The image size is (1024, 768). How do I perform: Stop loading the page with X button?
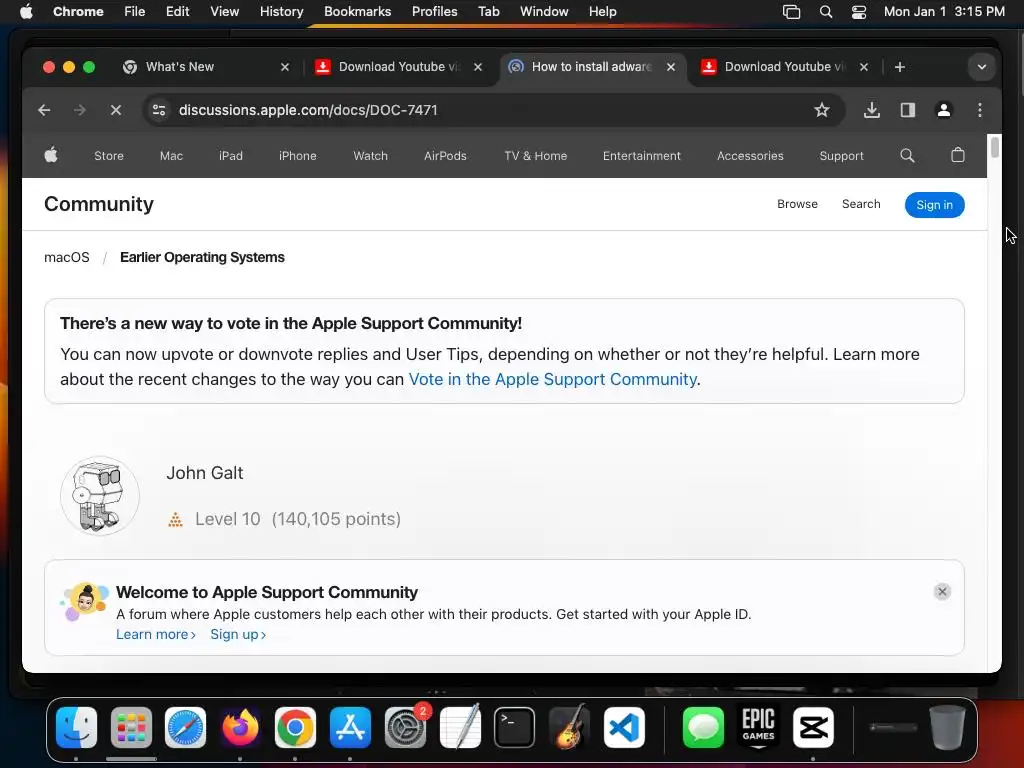(x=116, y=110)
